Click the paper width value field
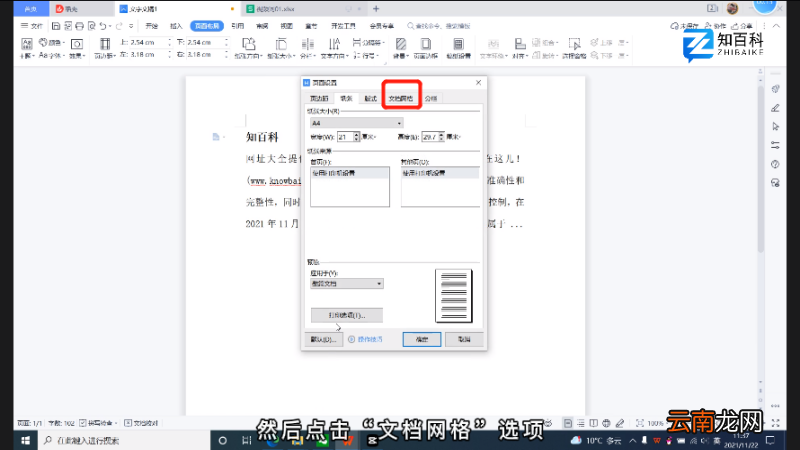This screenshot has height=450, width=800. tap(345, 137)
